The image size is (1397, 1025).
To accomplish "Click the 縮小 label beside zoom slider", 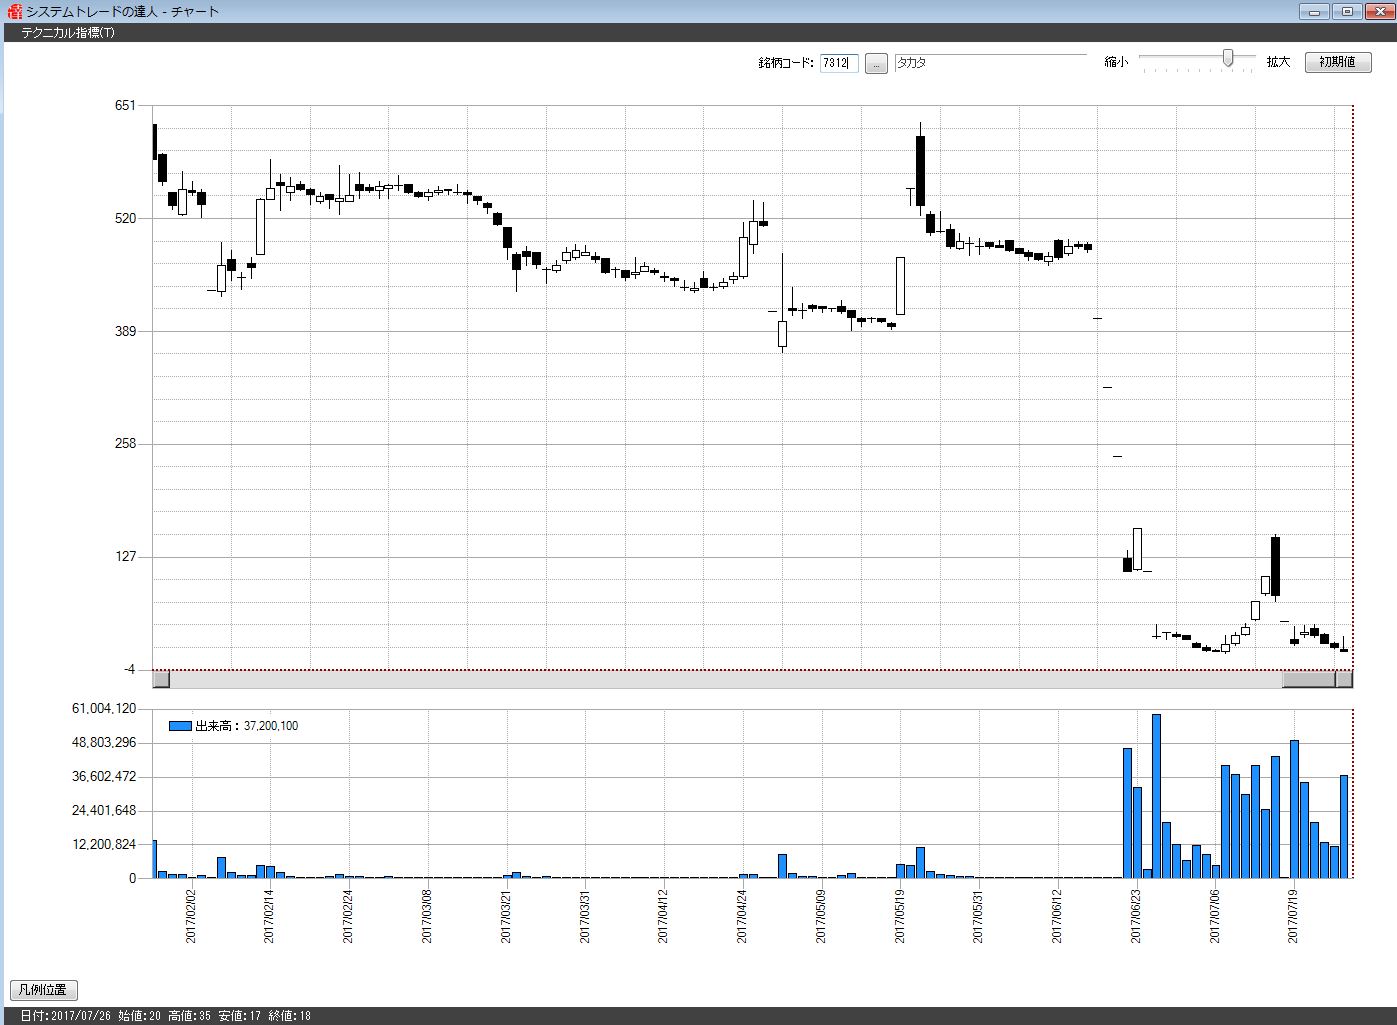I will (1116, 62).
